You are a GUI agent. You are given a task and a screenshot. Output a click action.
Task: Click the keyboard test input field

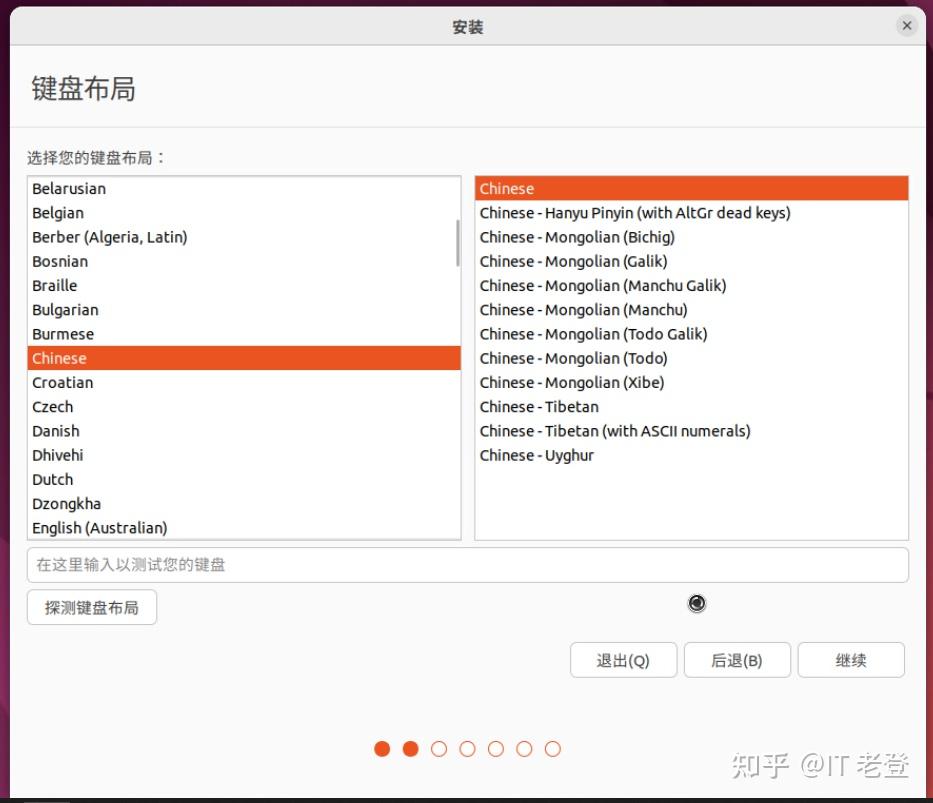click(x=467, y=565)
